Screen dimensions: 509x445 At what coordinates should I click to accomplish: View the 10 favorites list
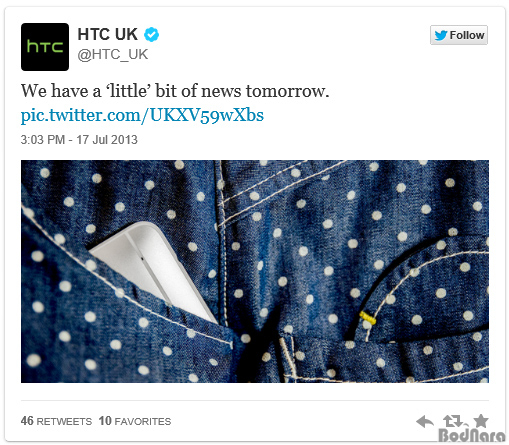pyautogui.click(x=135, y=421)
